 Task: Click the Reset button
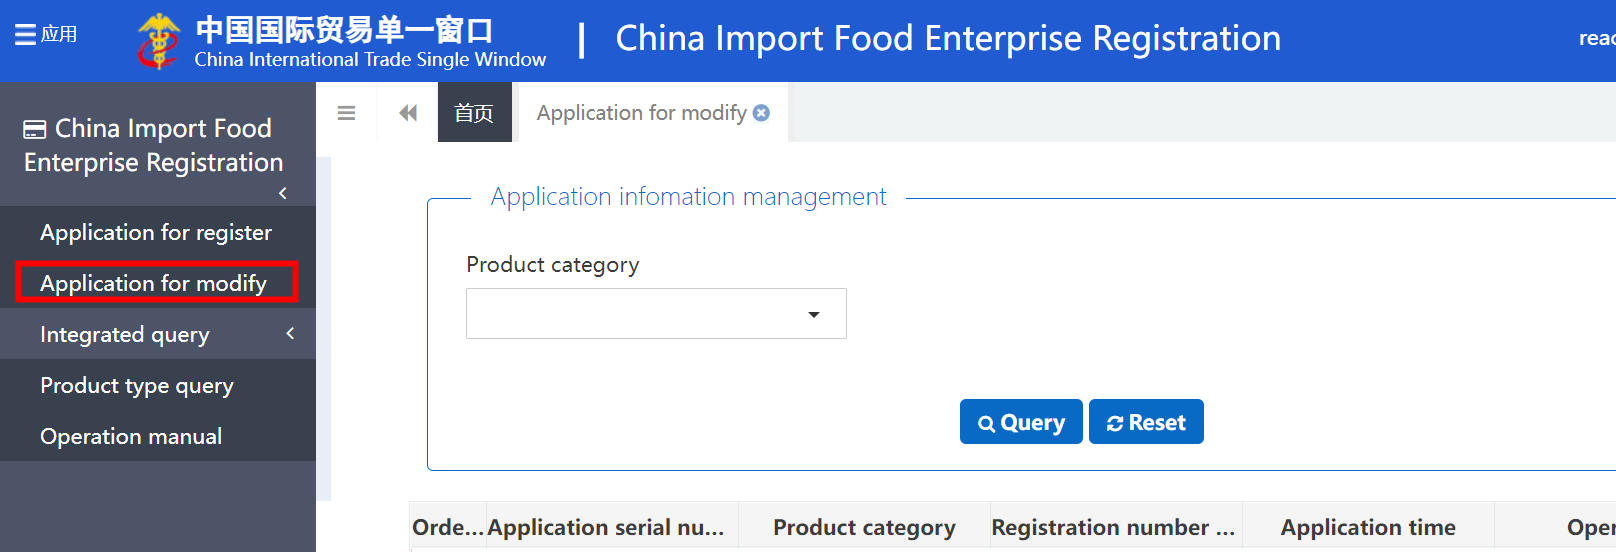[x=1146, y=422]
